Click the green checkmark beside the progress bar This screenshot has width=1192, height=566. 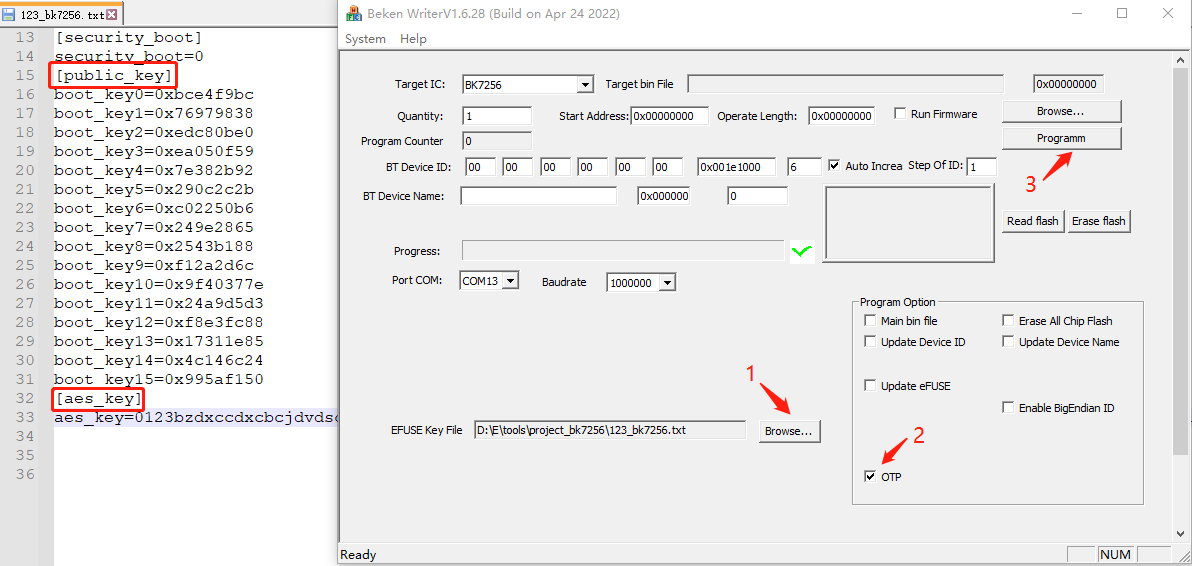[802, 252]
